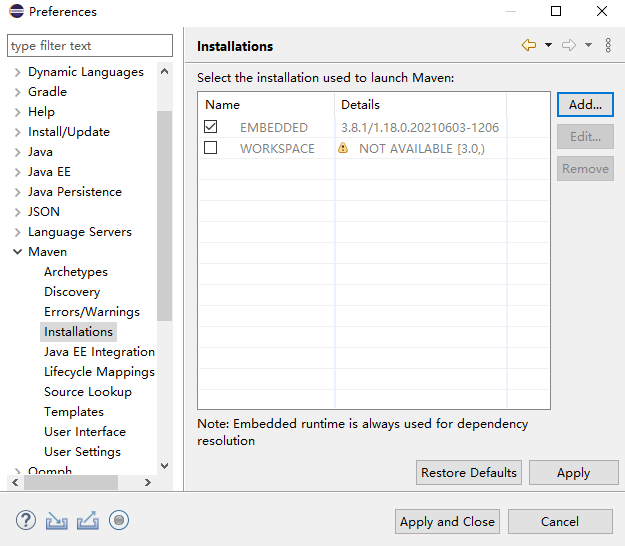Select Templates under Maven
Image resolution: width=625 pixels, height=546 pixels.
coord(74,412)
